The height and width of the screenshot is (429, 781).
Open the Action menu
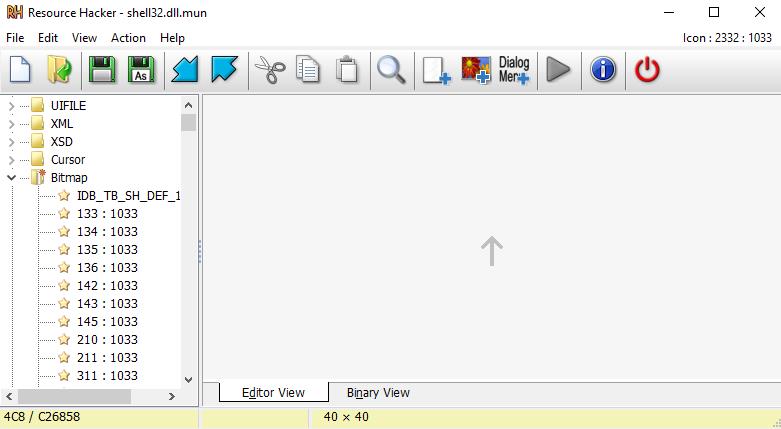click(128, 38)
